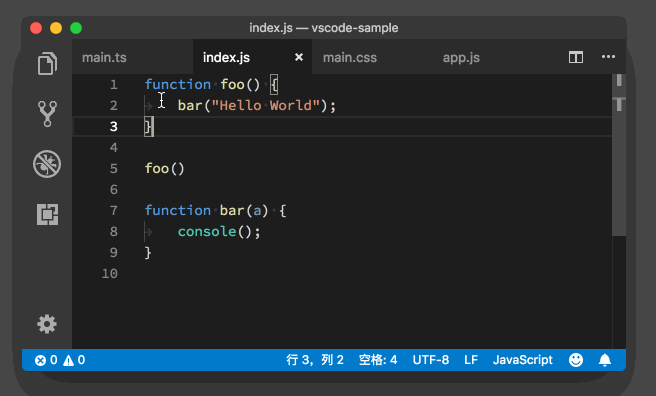Click the smiley feedback icon
The image size is (656, 396).
pos(576,360)
